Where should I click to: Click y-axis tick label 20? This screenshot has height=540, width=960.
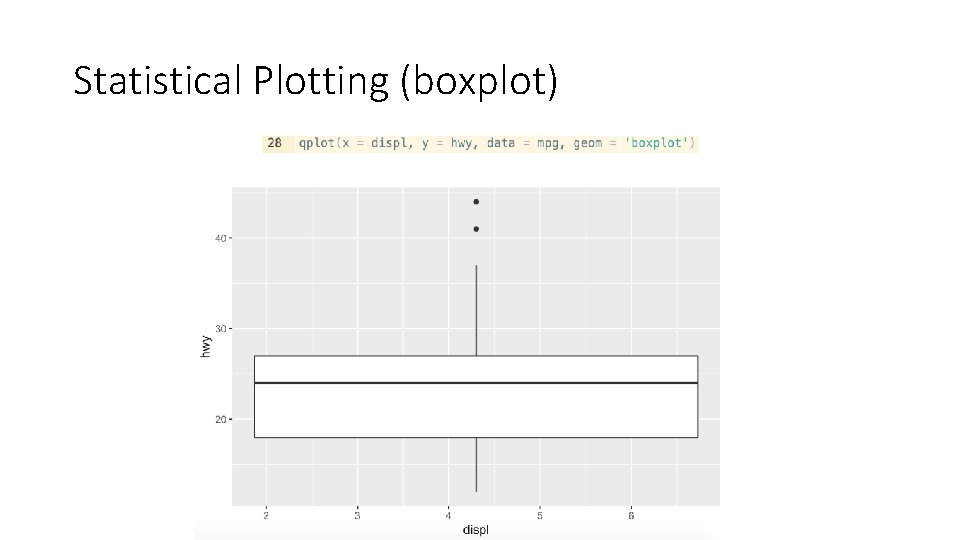[219, 419]
